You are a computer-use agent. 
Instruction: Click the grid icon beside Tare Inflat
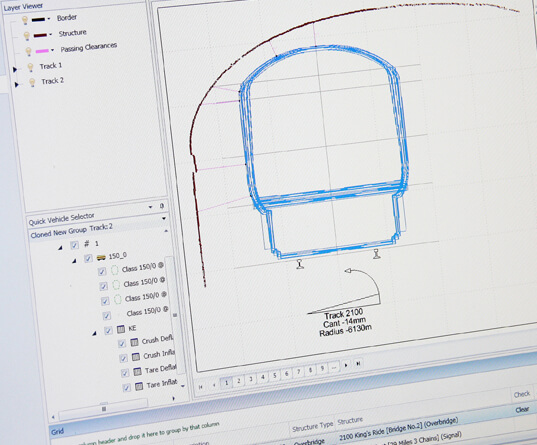tap(139, 386)
